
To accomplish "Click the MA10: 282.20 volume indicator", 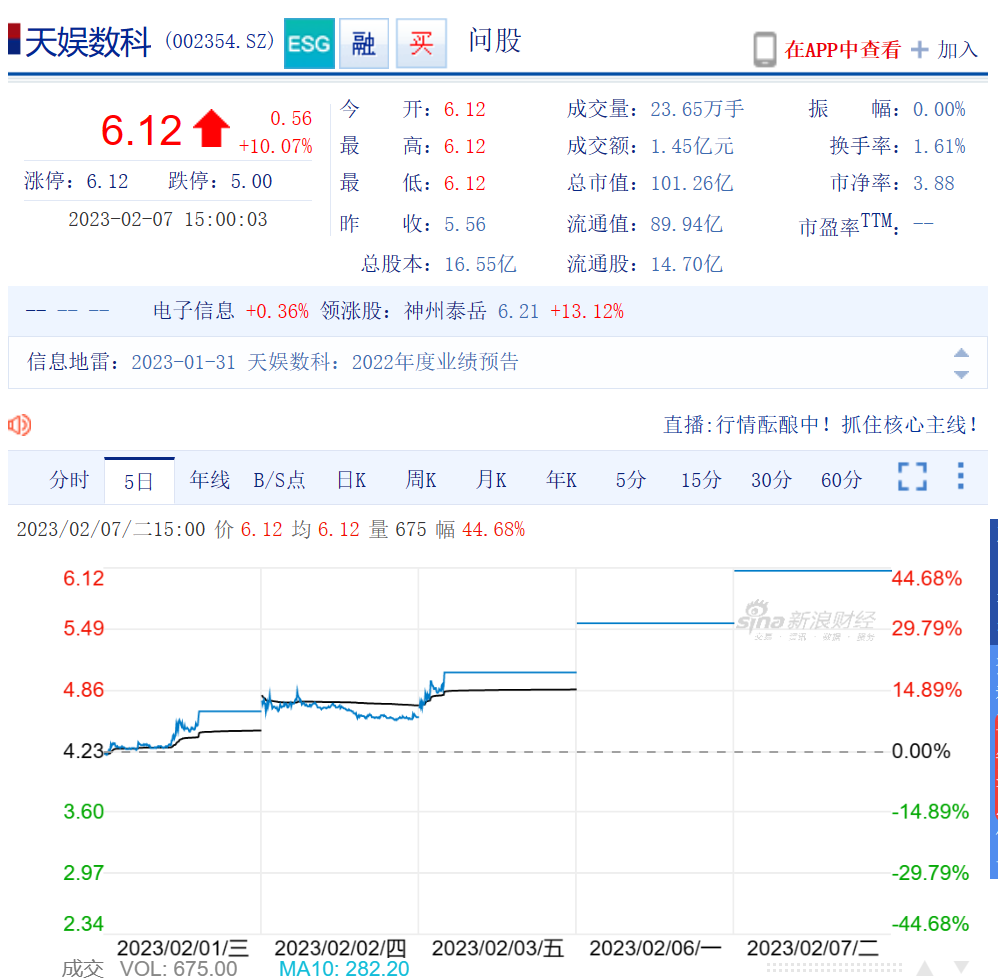I will tap(344, 969).
